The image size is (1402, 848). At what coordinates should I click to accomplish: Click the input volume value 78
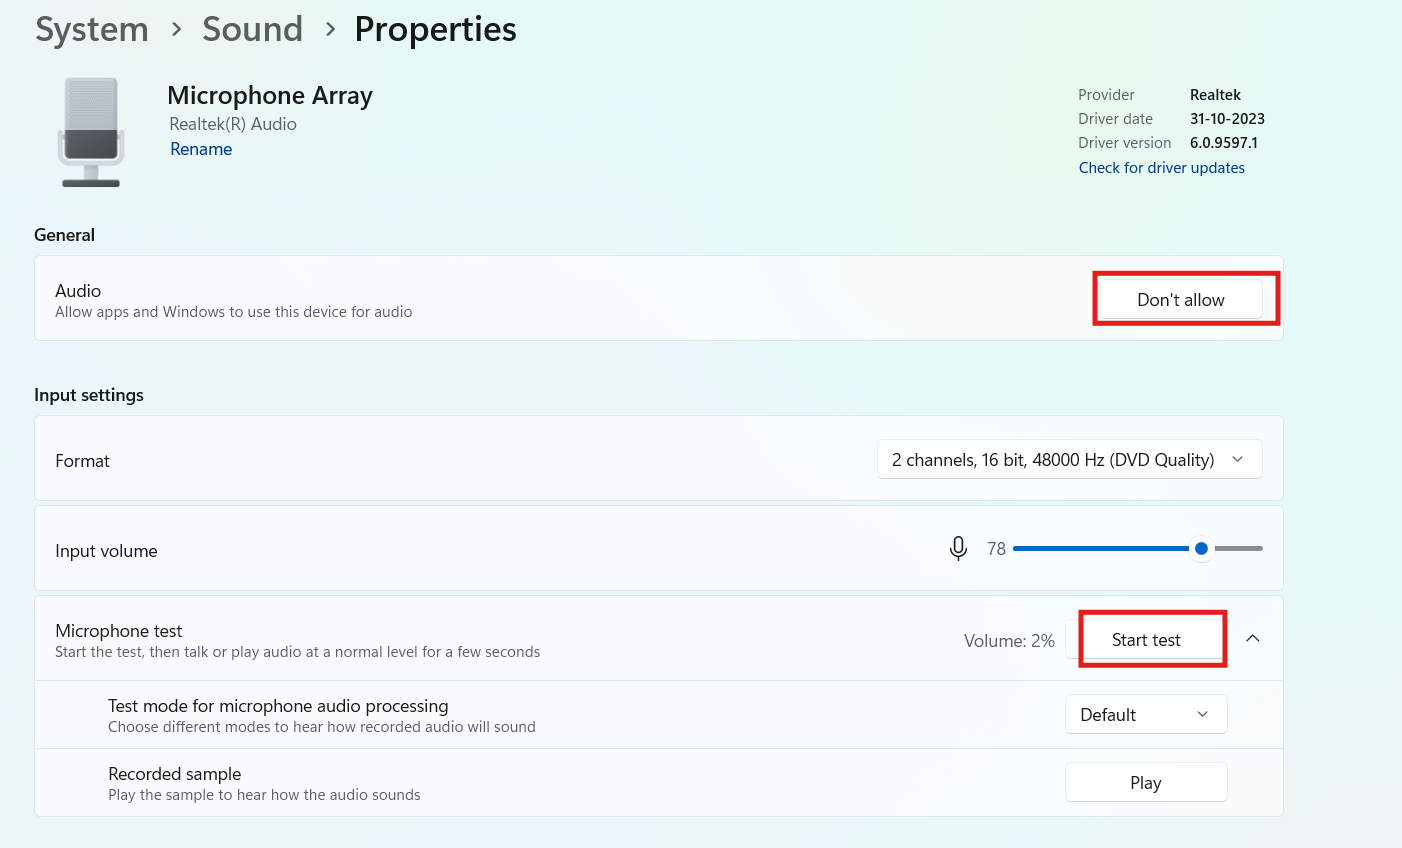(996, 548)
